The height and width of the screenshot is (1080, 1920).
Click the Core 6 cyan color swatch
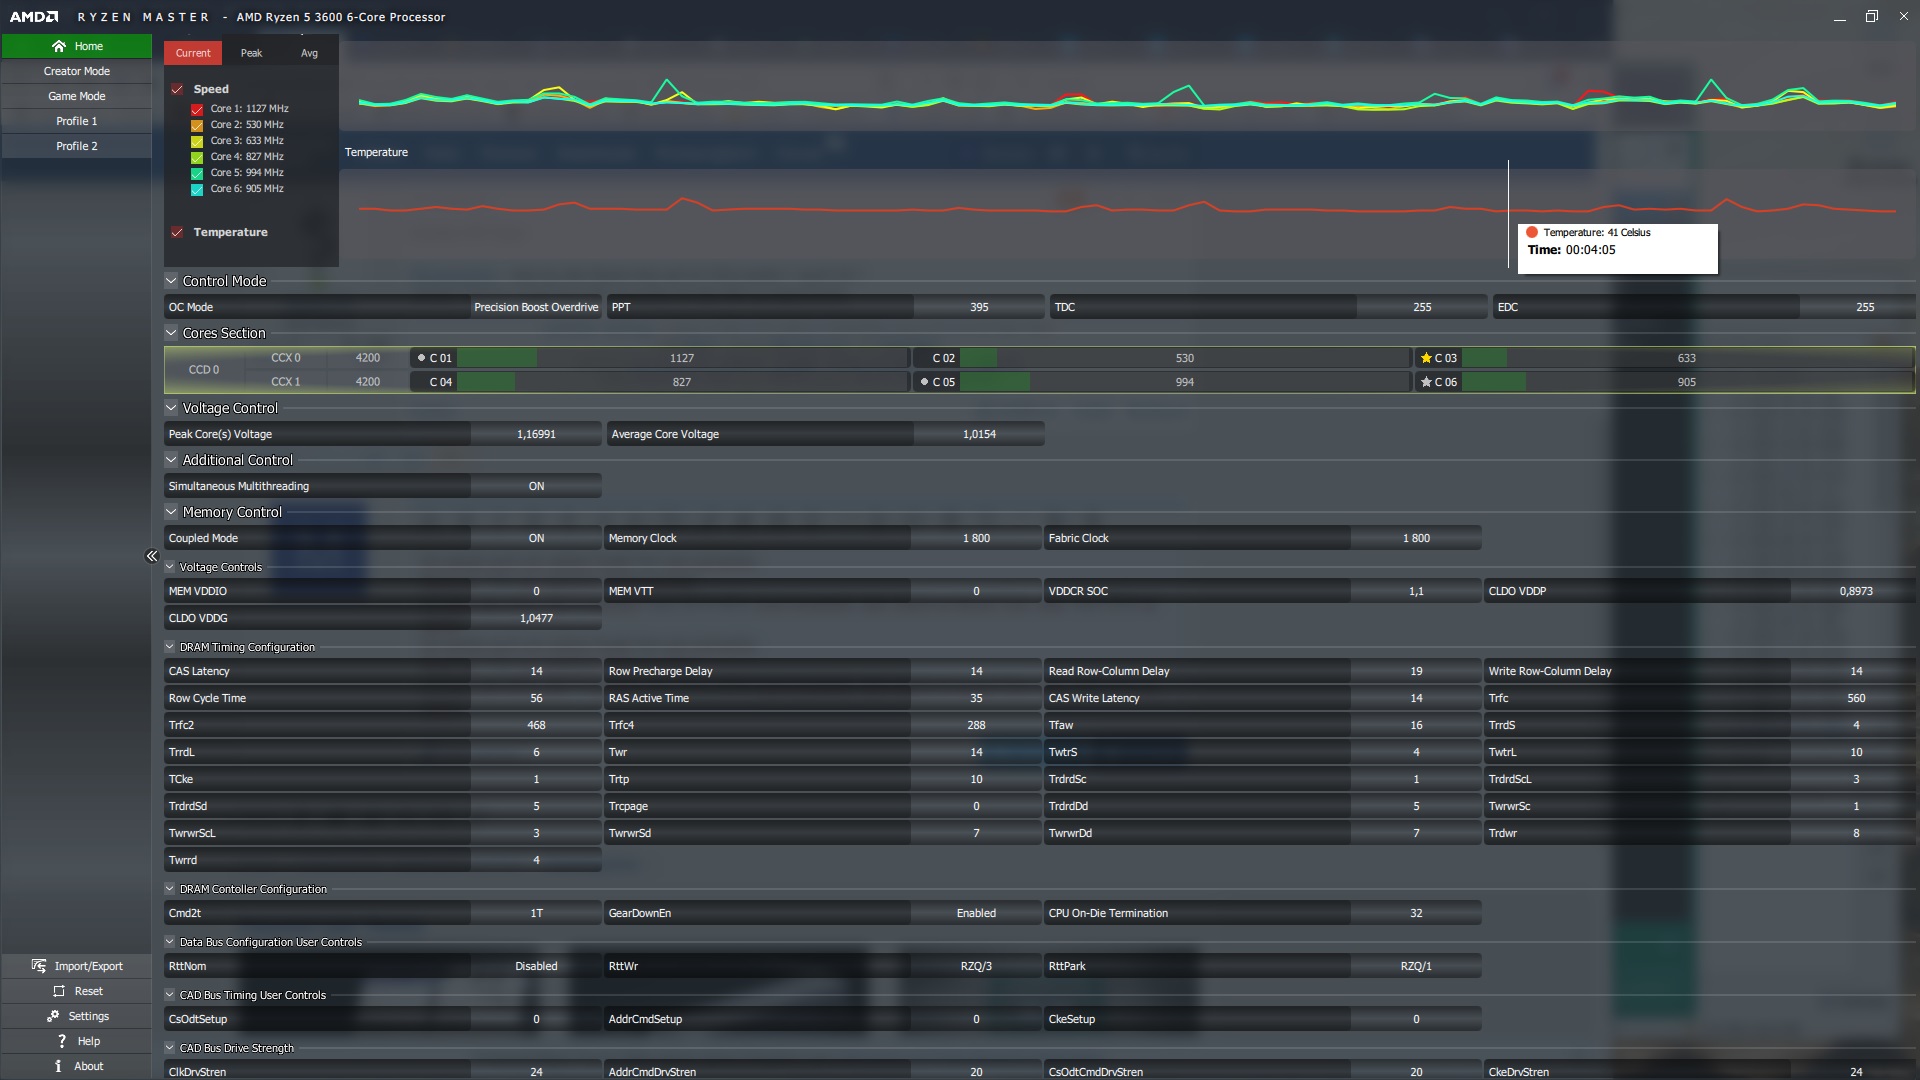coord(197,189)
